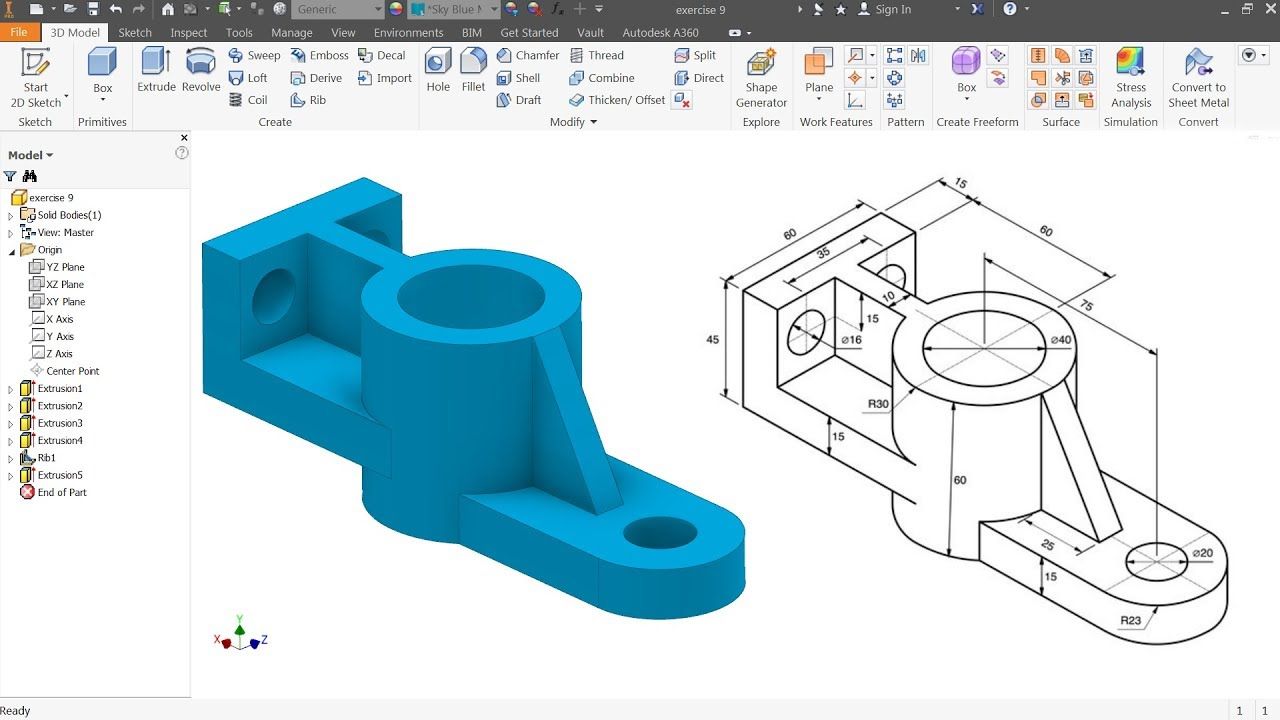Screen dimensions: 1280x720
Task: Select the Revolve tool
Action: [x=201, y=70]
